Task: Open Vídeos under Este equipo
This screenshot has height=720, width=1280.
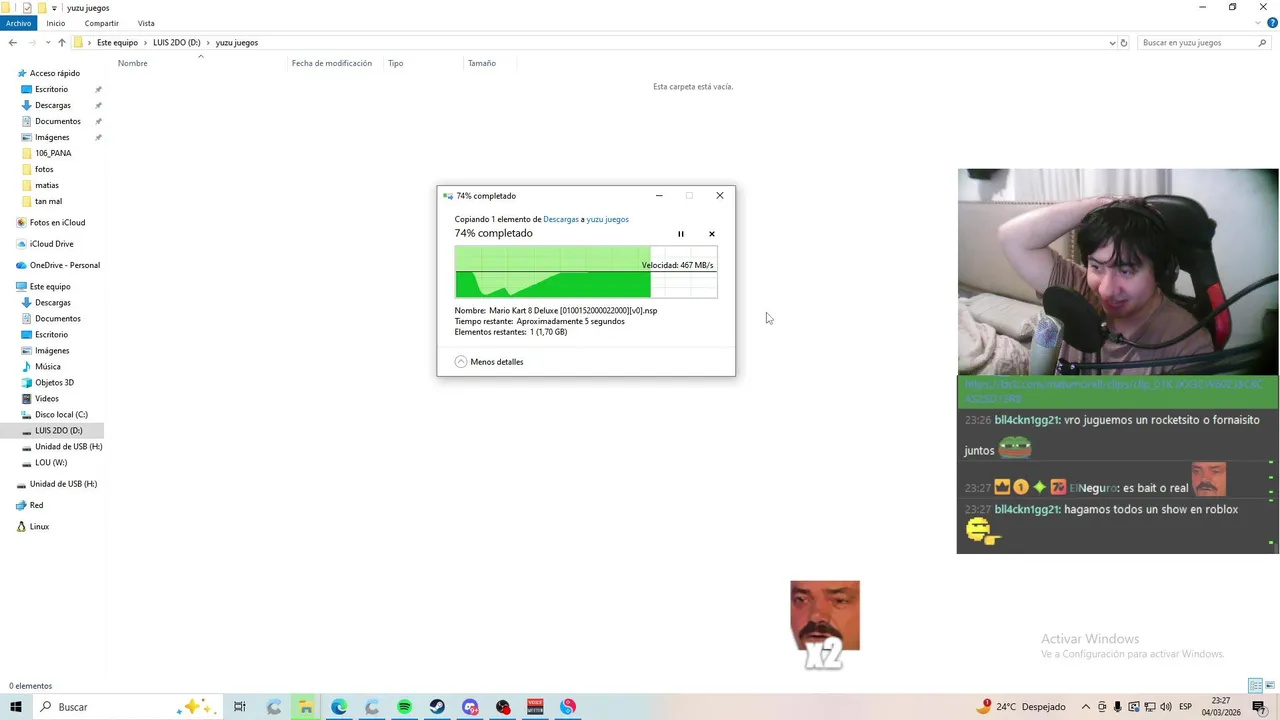Action: point(46,398)
